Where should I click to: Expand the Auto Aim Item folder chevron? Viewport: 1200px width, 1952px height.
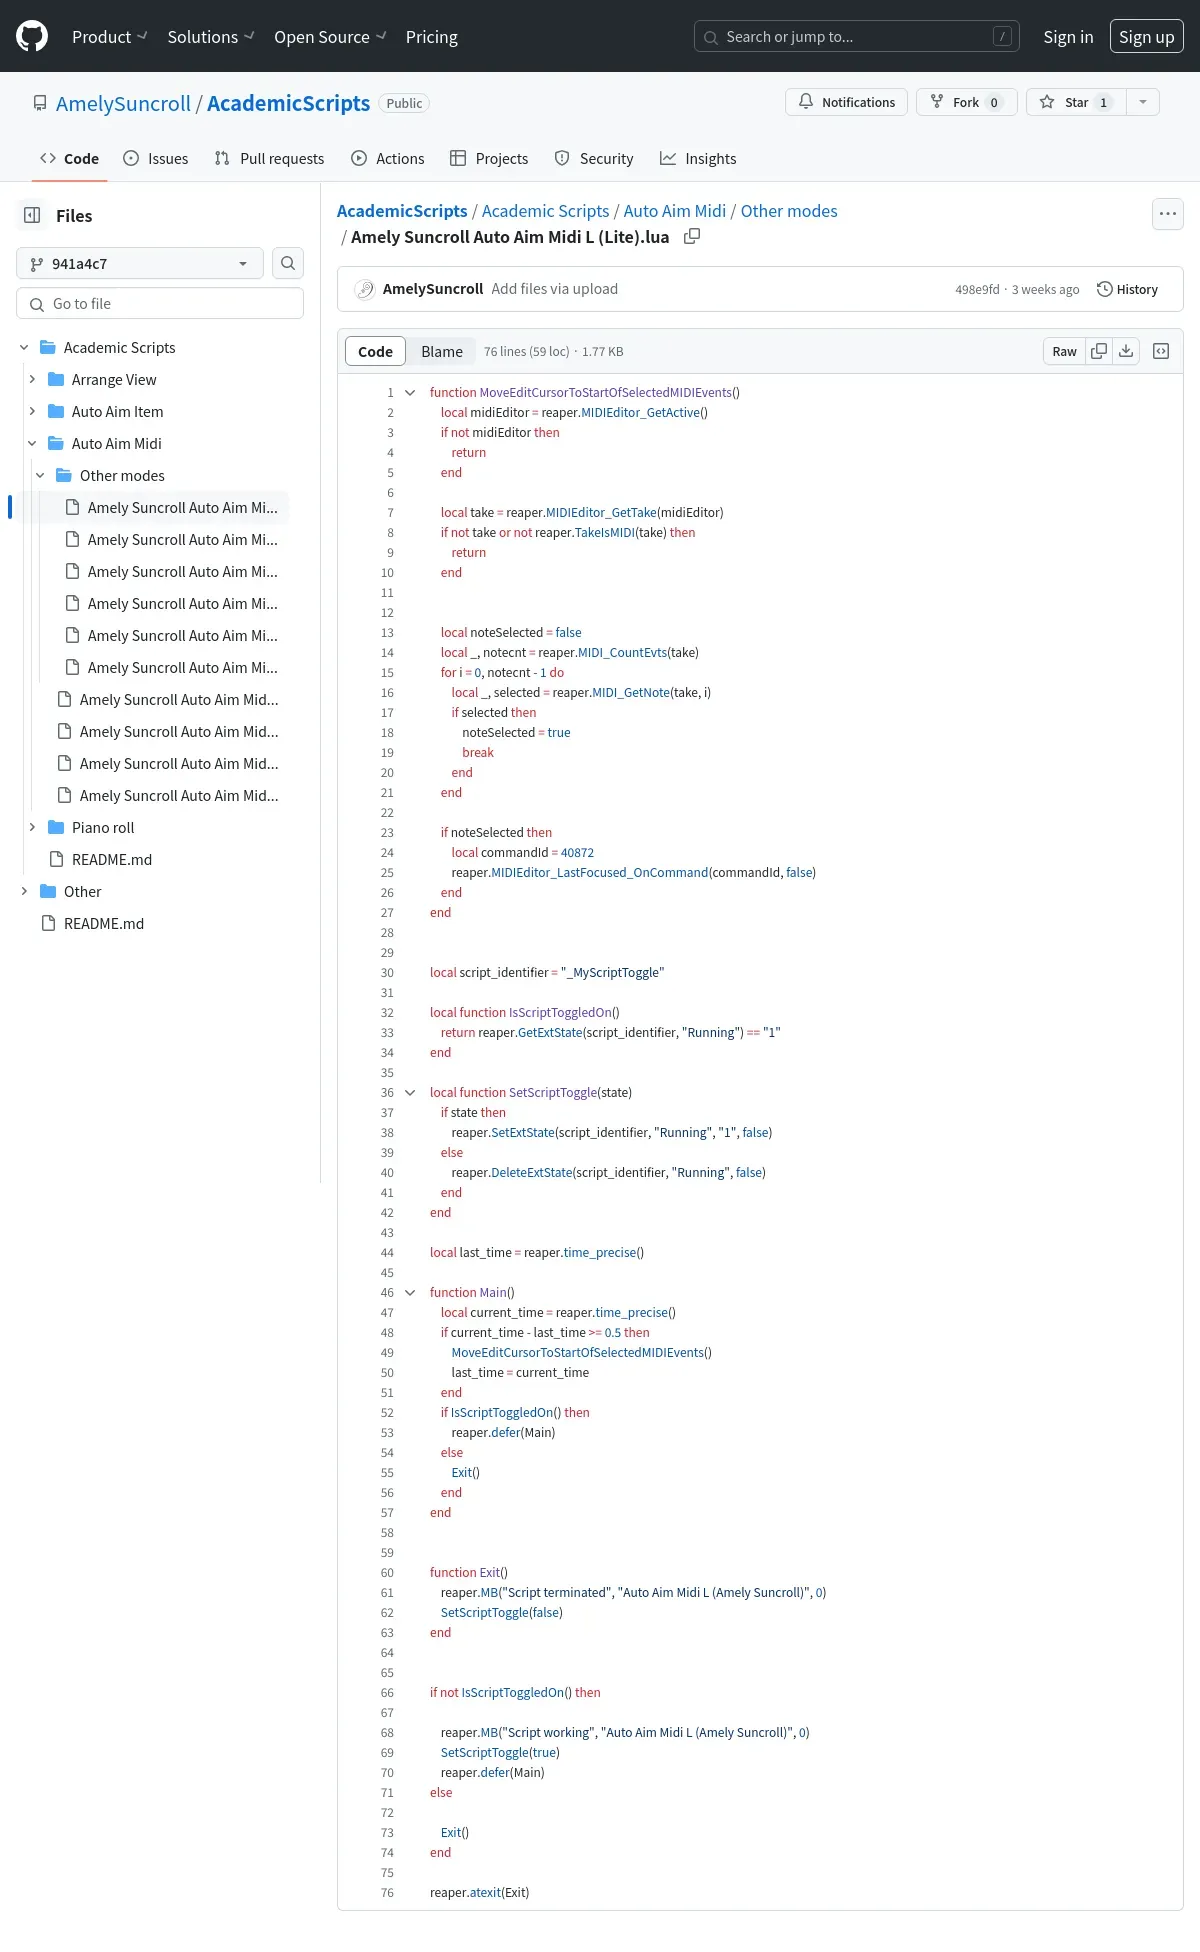click(x=32, y=411)
